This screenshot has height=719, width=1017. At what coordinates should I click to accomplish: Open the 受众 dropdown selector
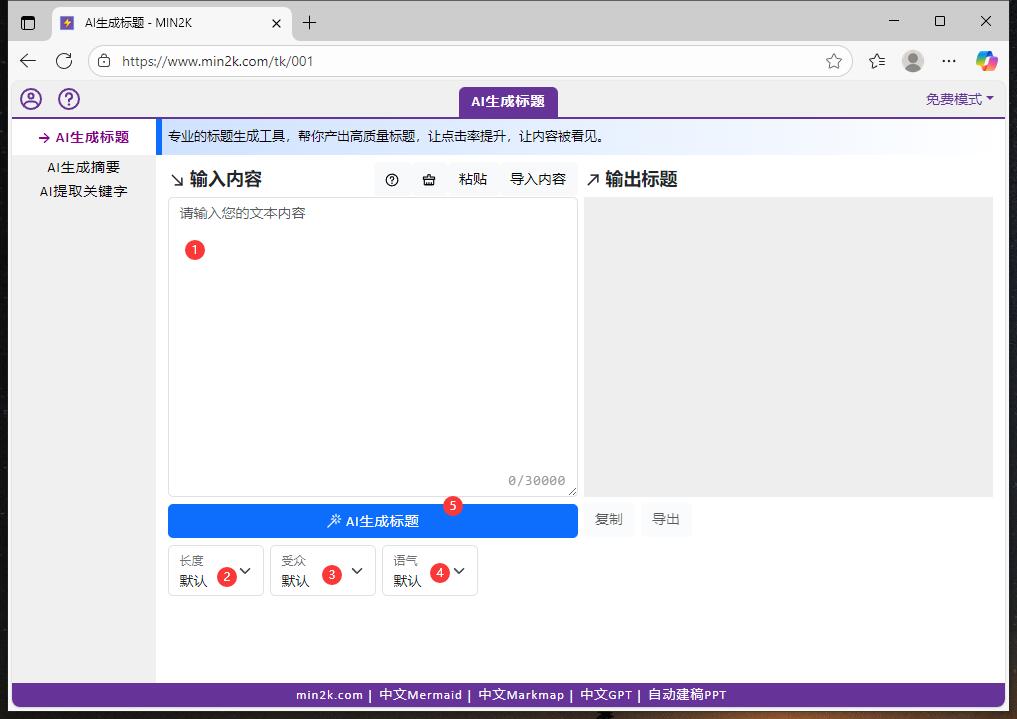coord(322,570)
